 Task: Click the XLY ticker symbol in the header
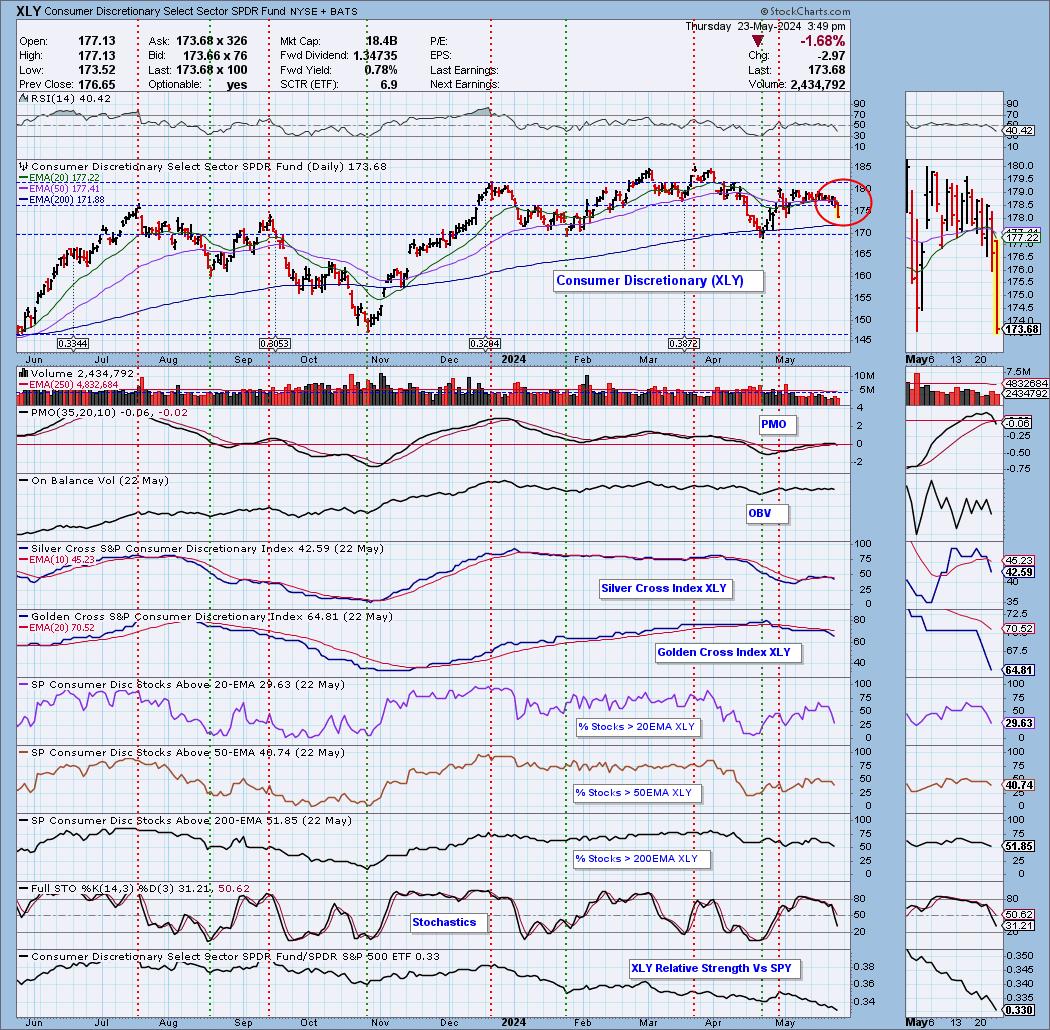pyautogui.click(x=28, y=11)
